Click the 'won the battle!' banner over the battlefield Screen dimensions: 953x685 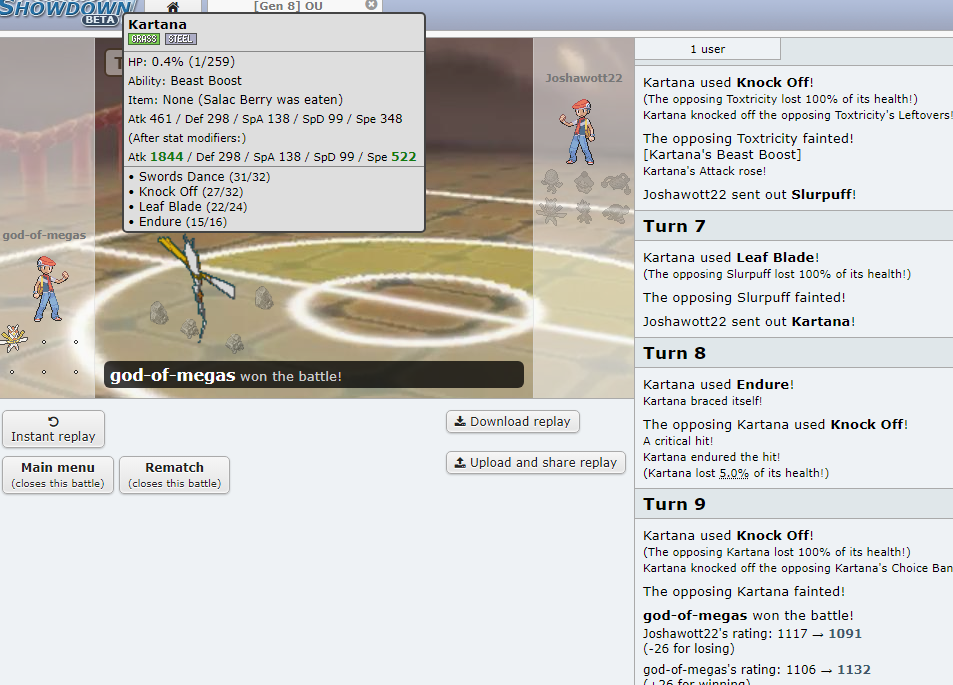tap(314, 375)
